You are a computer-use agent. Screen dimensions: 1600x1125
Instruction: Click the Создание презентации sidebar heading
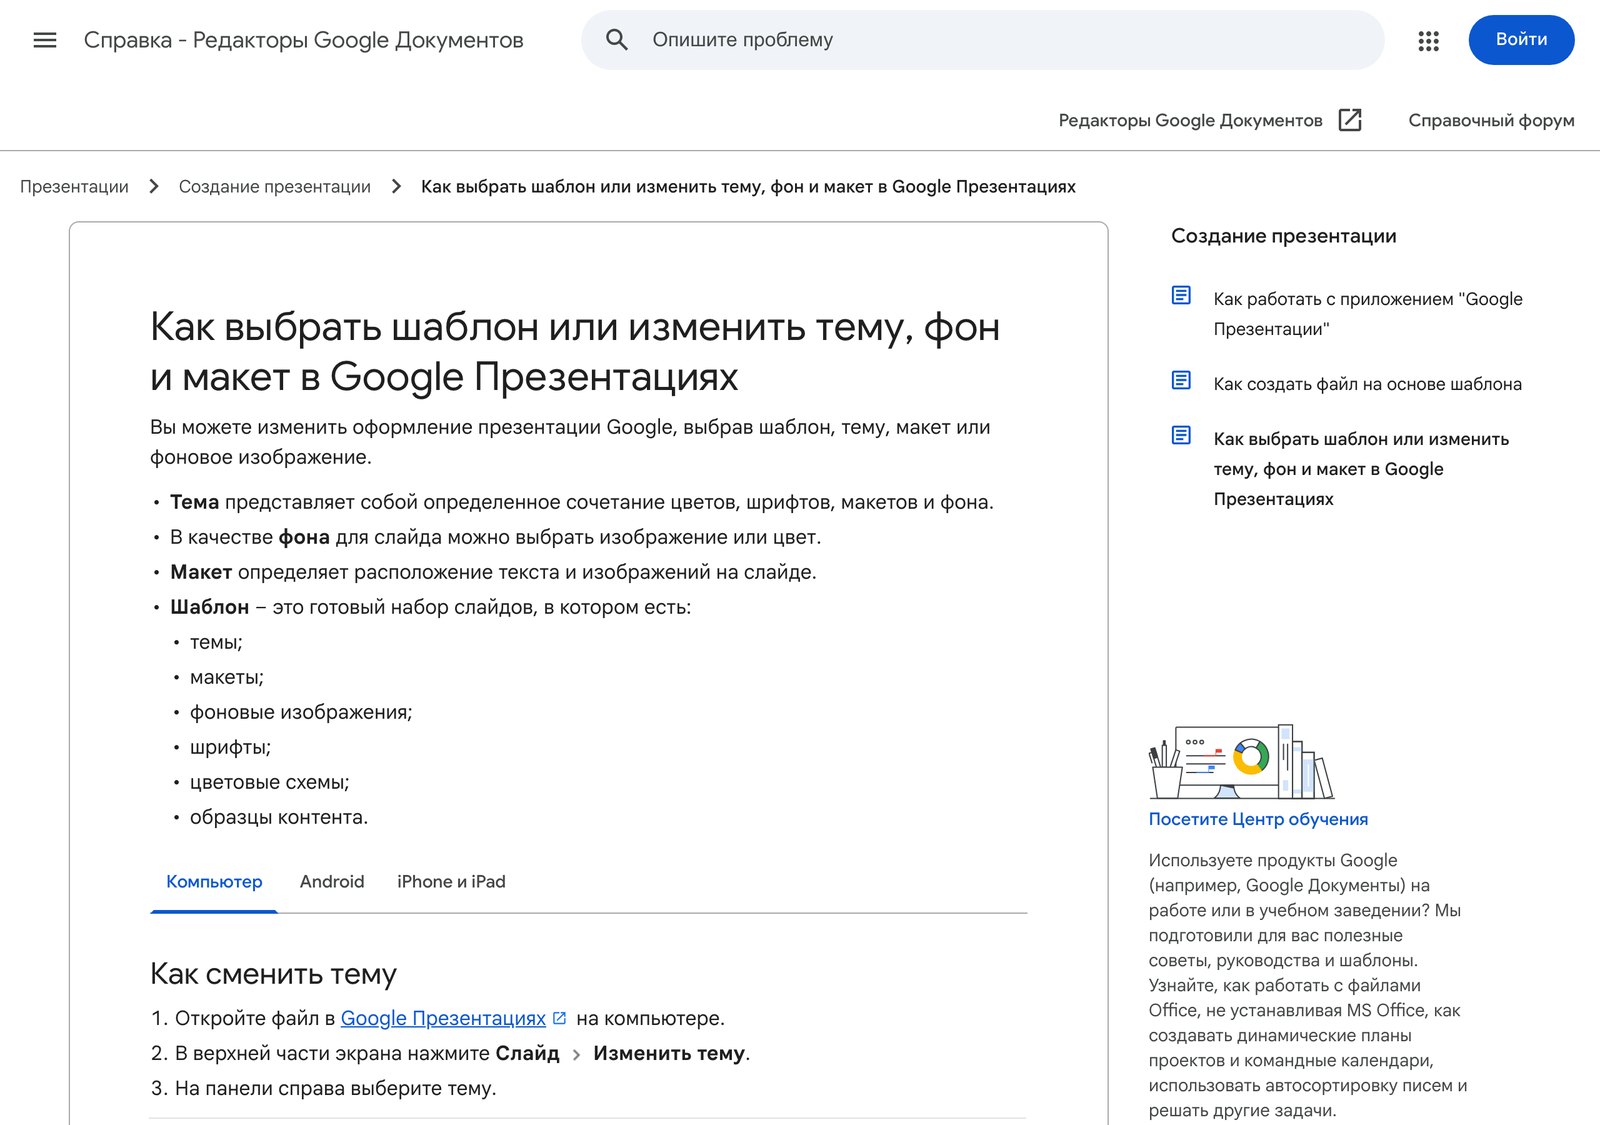[x=1284, y=236]
